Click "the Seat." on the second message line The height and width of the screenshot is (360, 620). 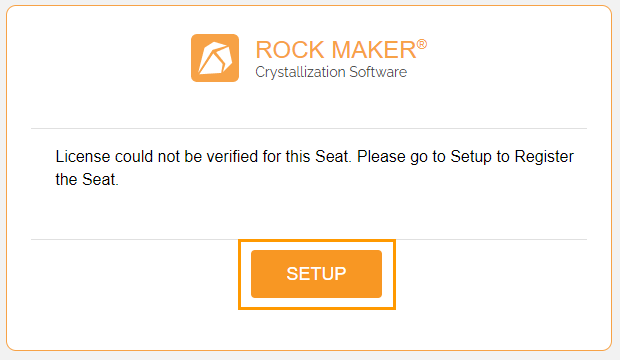87,180
